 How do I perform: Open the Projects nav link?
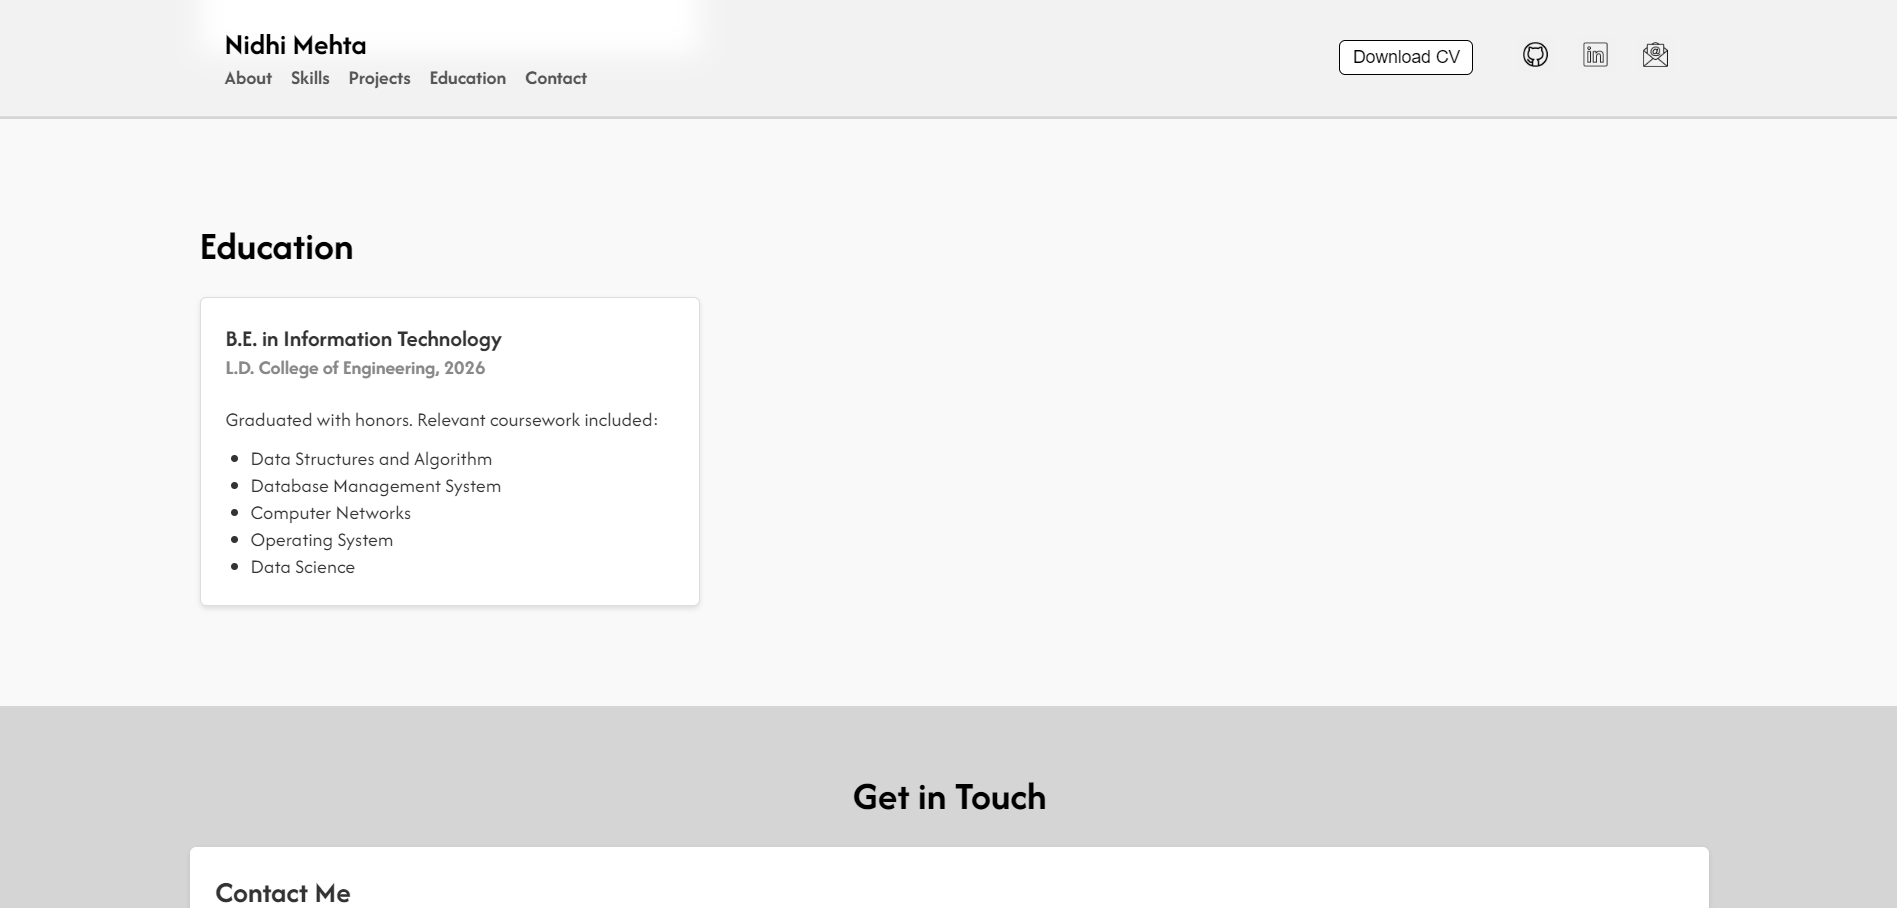click(x=379, y=78)
